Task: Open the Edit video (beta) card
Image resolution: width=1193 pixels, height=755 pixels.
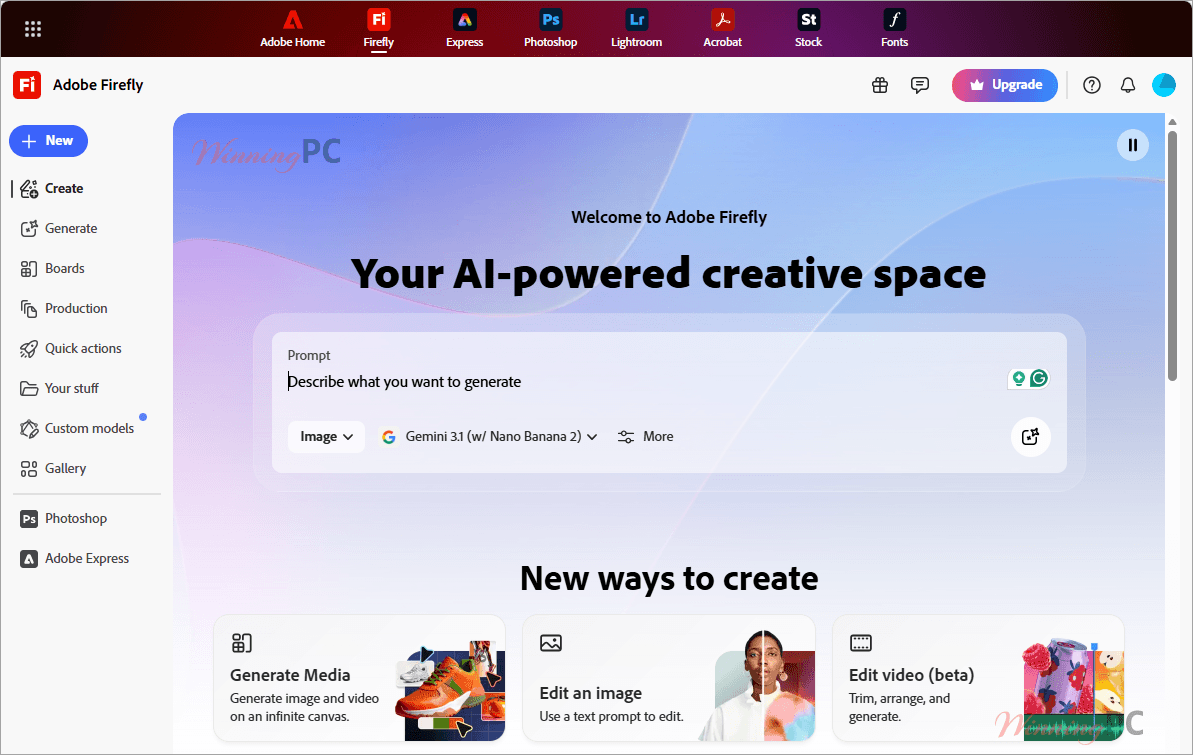Action: click(978, 678)
